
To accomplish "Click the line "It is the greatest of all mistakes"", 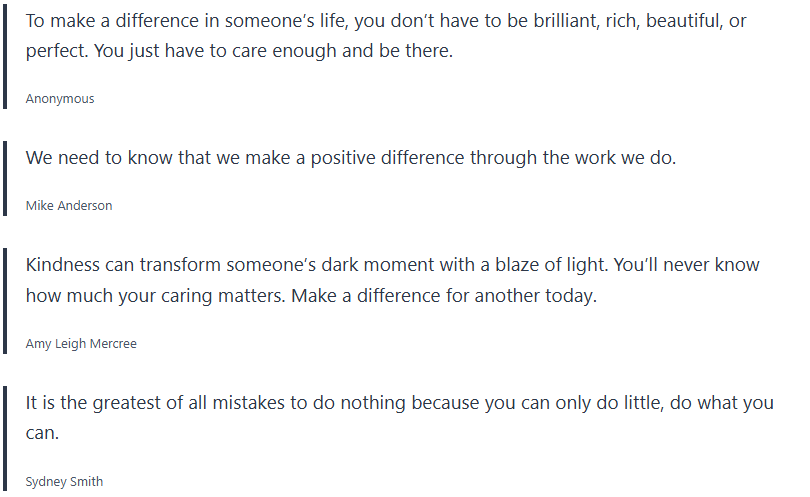I will click(x=400, y=403).
